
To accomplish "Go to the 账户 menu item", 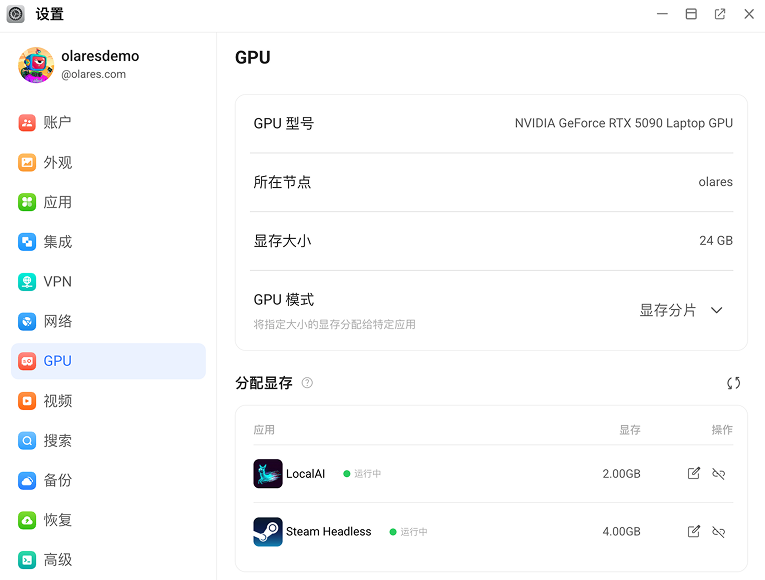I will pos(108,122).
